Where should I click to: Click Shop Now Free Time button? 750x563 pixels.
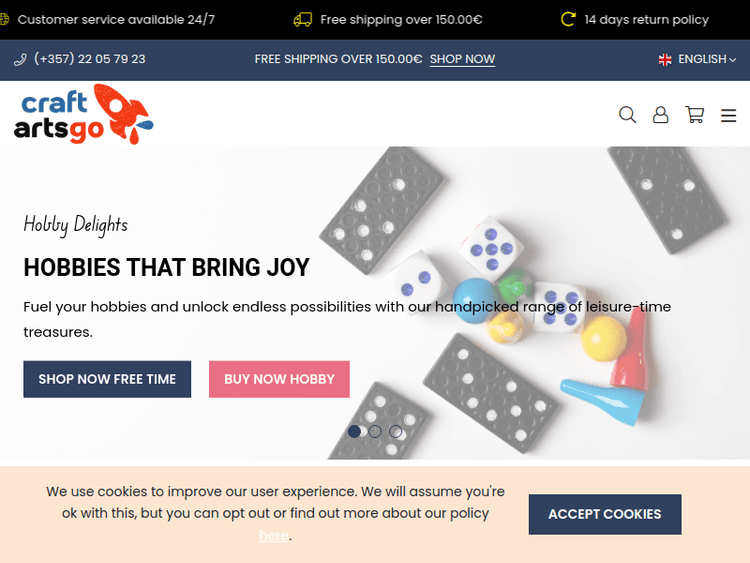pos(107,379)
